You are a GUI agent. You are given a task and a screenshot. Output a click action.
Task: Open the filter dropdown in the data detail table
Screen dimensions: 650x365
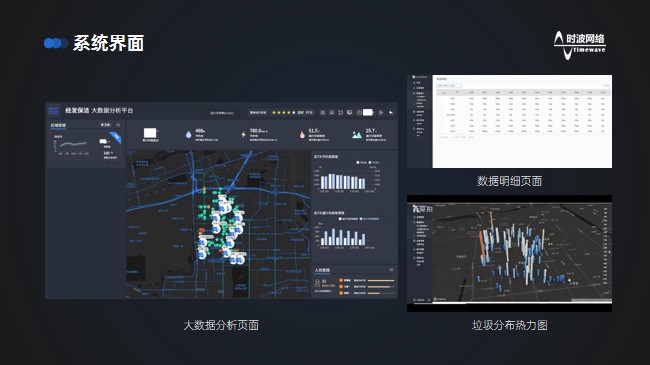tap(449, 85)
